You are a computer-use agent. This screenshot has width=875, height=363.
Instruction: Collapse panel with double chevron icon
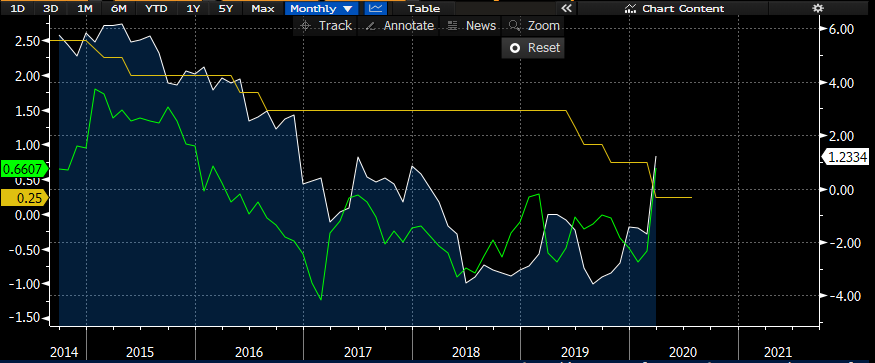(566, 8)
